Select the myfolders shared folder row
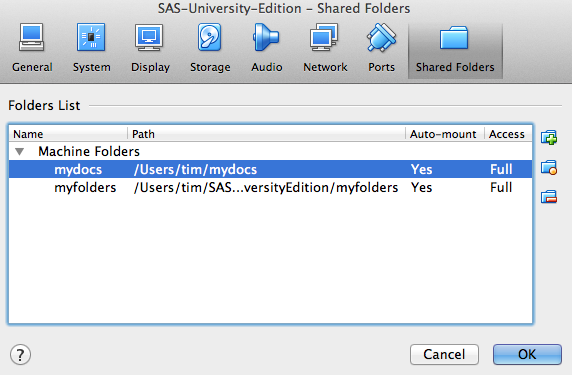Image resolution: width=572 pixels, height=375 pixels. (x=270, y=188)
